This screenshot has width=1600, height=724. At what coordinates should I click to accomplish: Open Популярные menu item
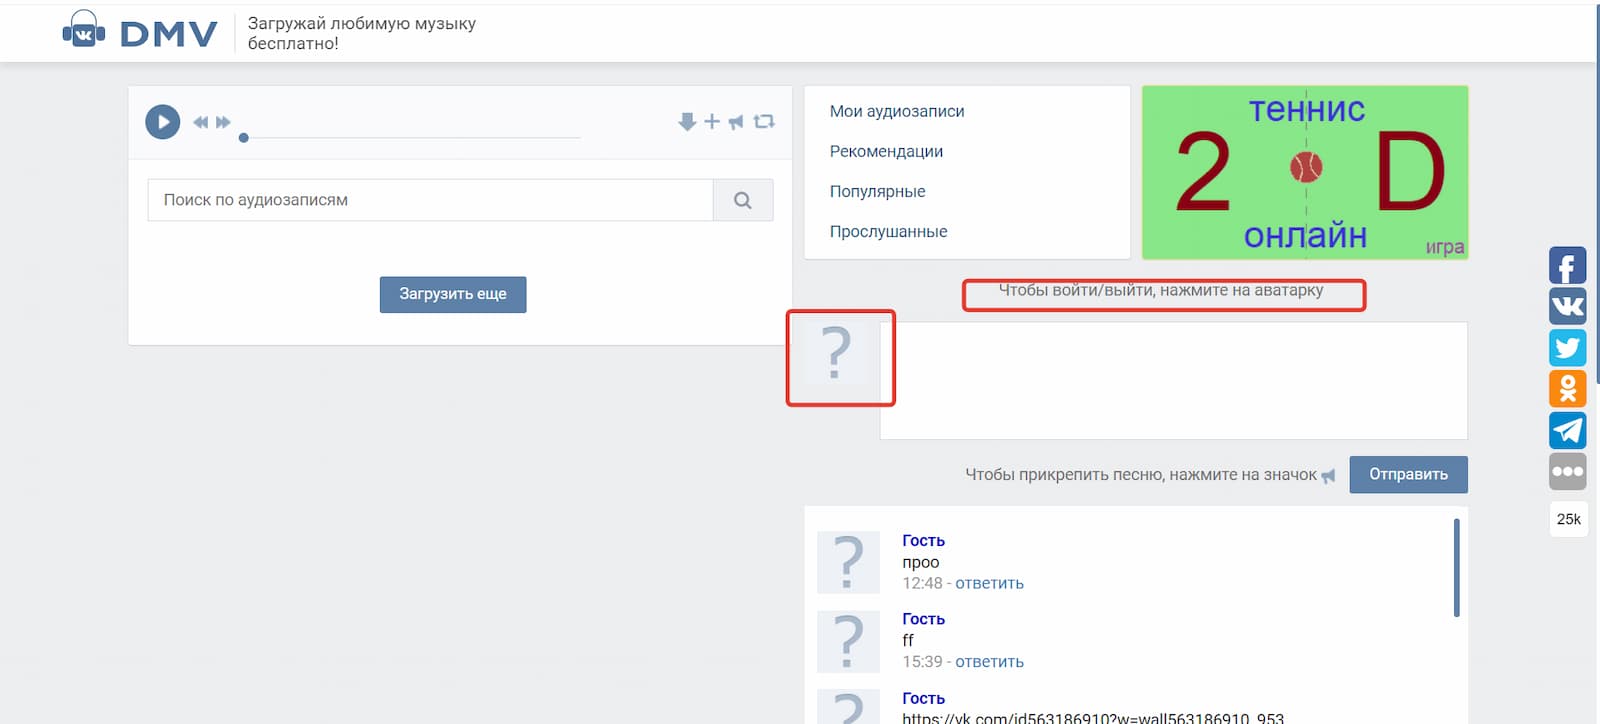point(877,191)
